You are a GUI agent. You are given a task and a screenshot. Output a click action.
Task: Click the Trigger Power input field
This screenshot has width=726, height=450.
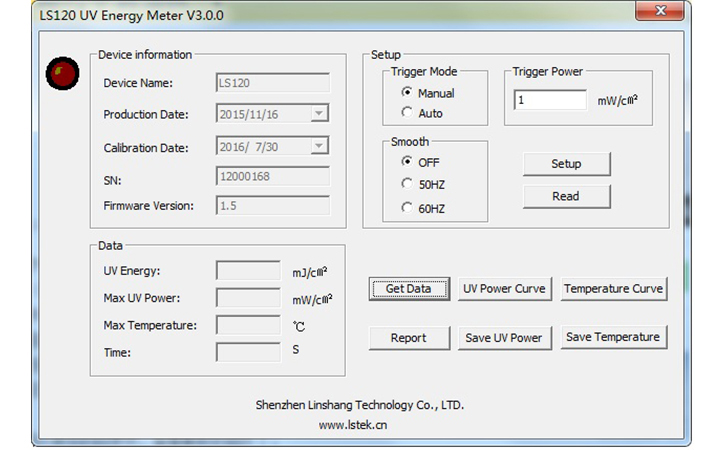pos(550,101)
